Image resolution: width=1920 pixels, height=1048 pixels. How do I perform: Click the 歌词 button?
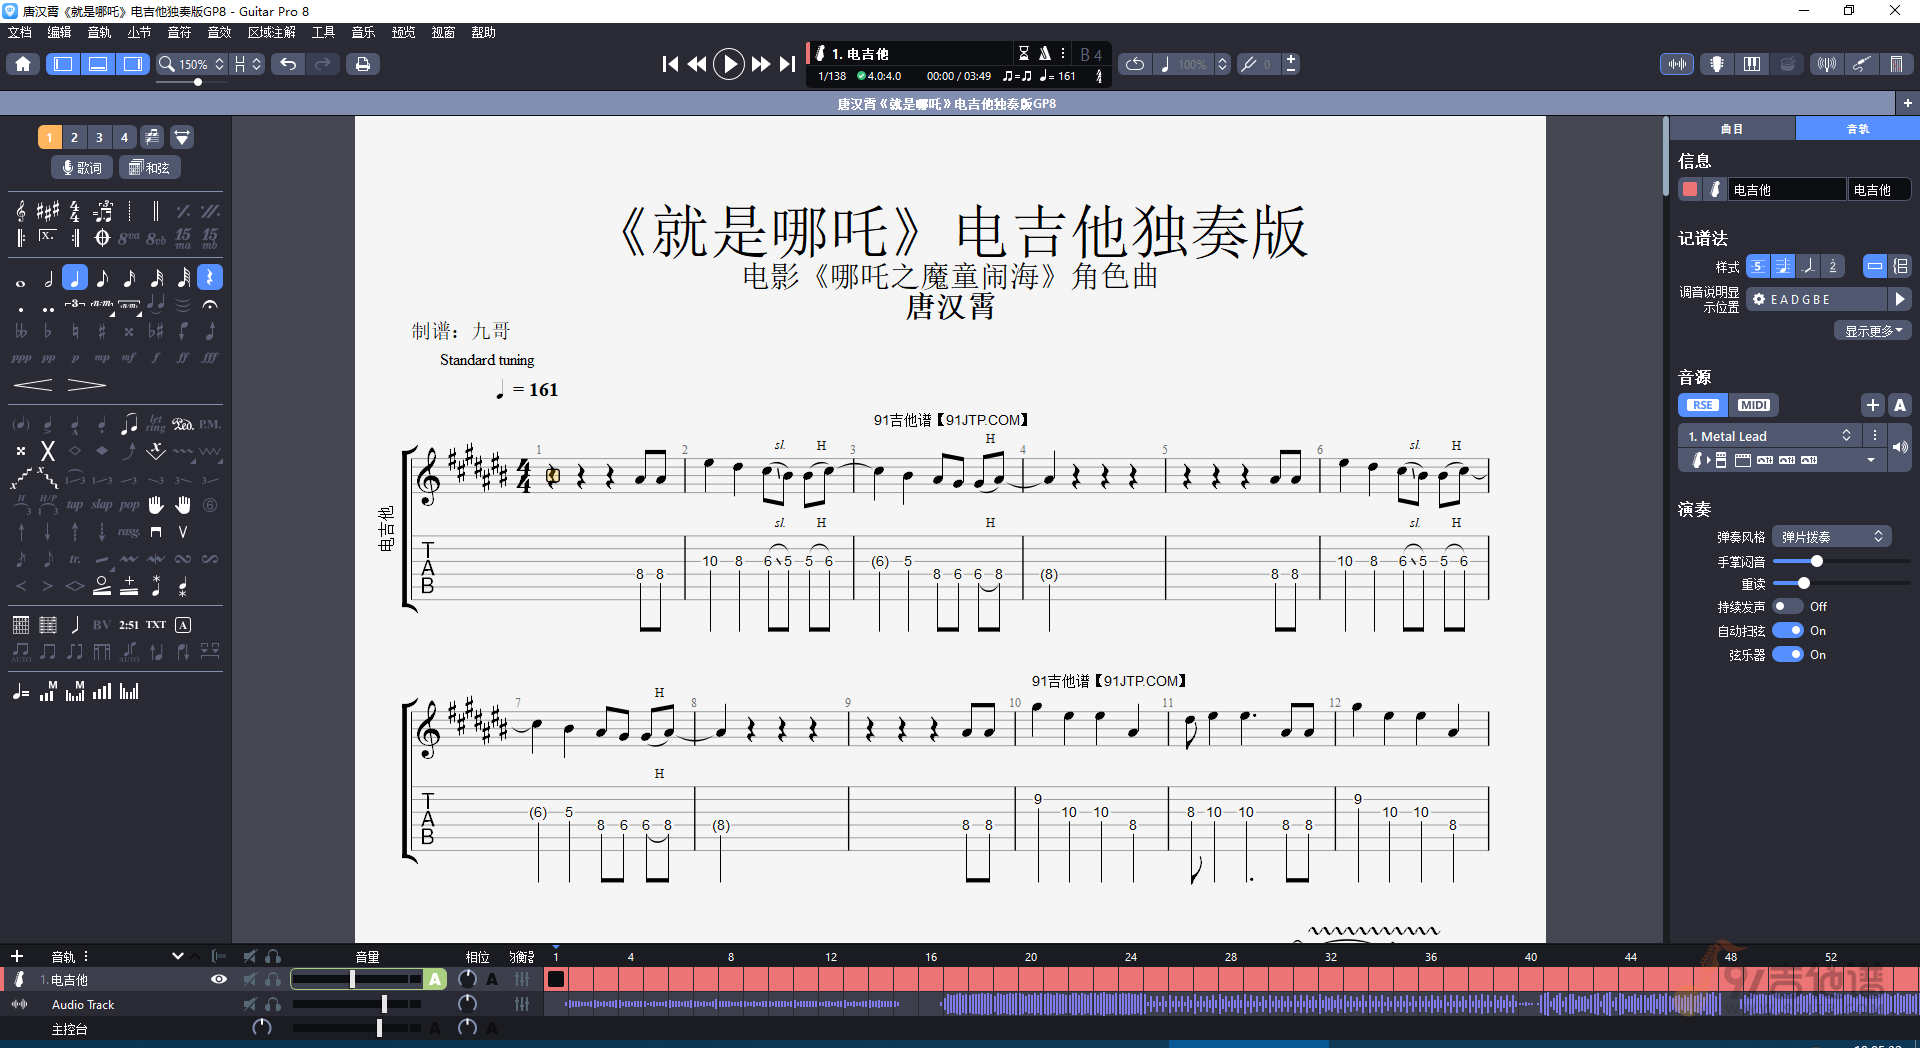82,167
